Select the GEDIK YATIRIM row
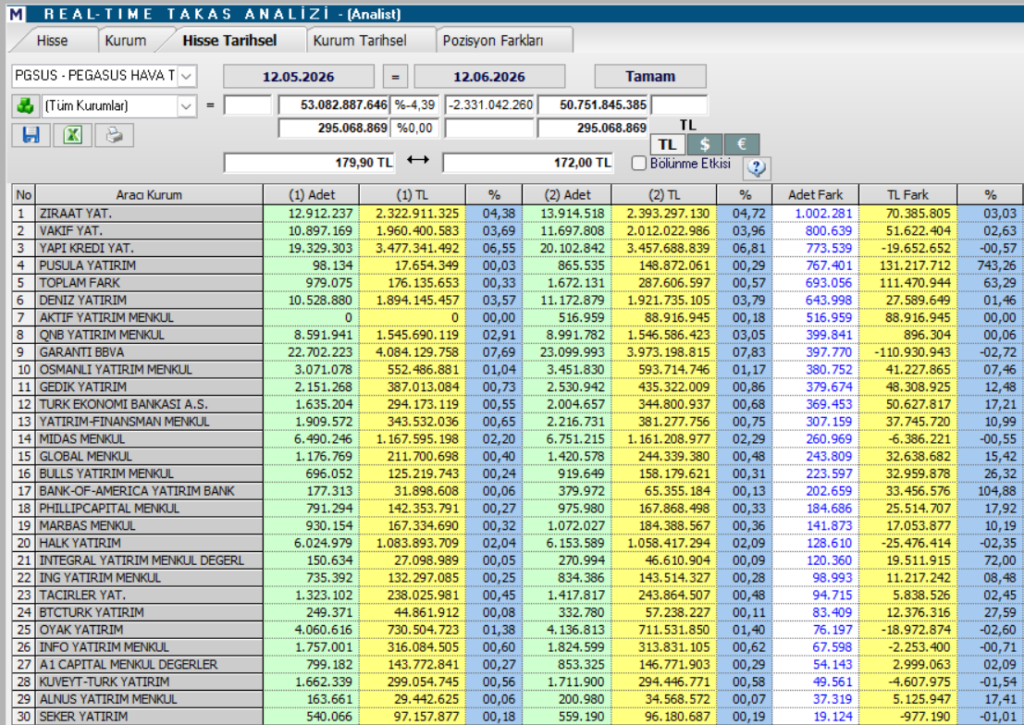This screenshot has width=1024, height=725. (517, 387)
